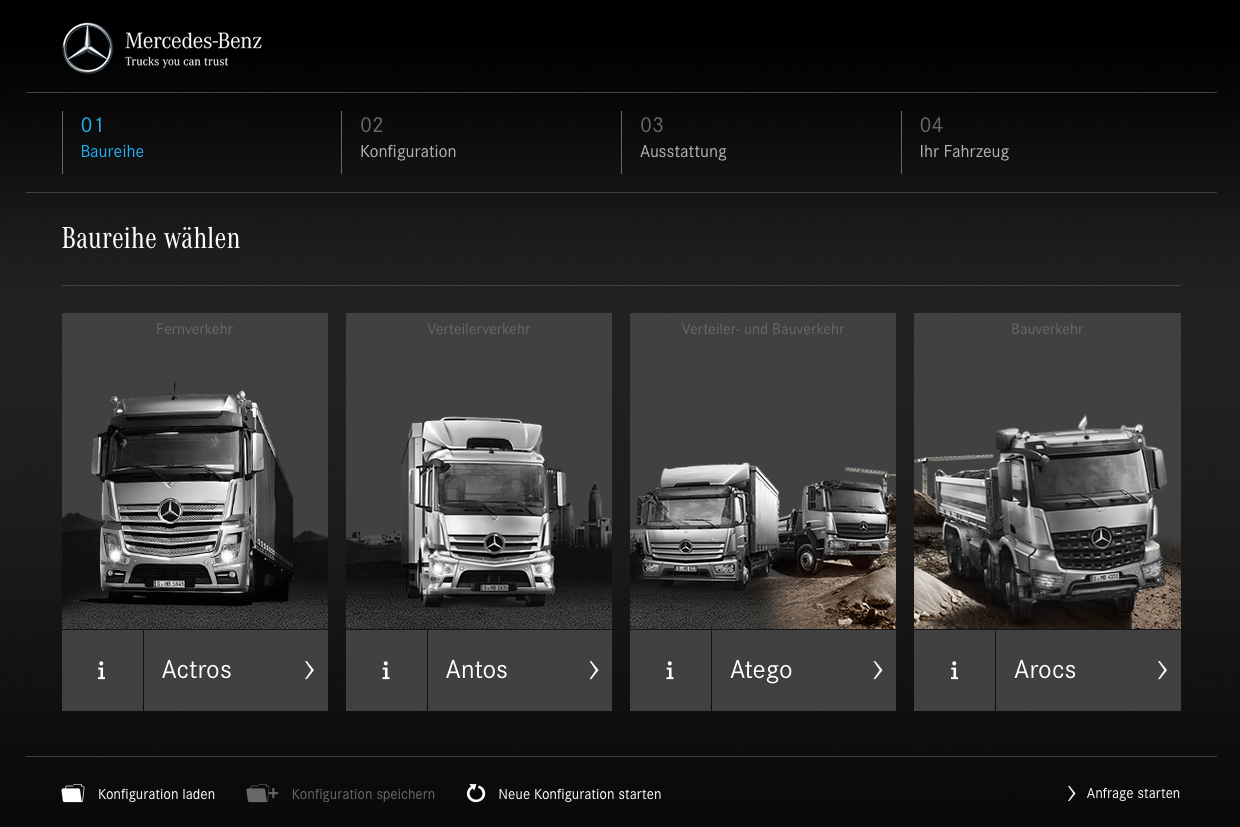1240x827 pixels.
Task: Click the Neue Konfiguration starten reload icon
Action: 476,794
